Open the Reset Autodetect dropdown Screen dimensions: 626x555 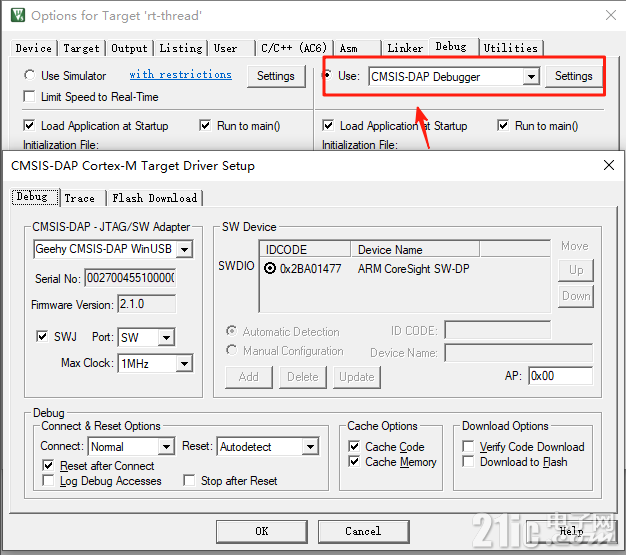click(x=310, y=447)
